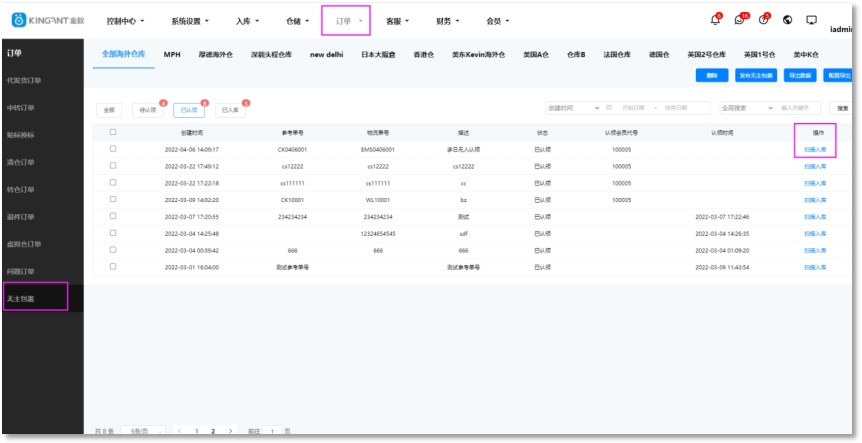Expand the 控制中心 top menu
The width and height of the screenshot is (862, 443).
tap(125, 21)
